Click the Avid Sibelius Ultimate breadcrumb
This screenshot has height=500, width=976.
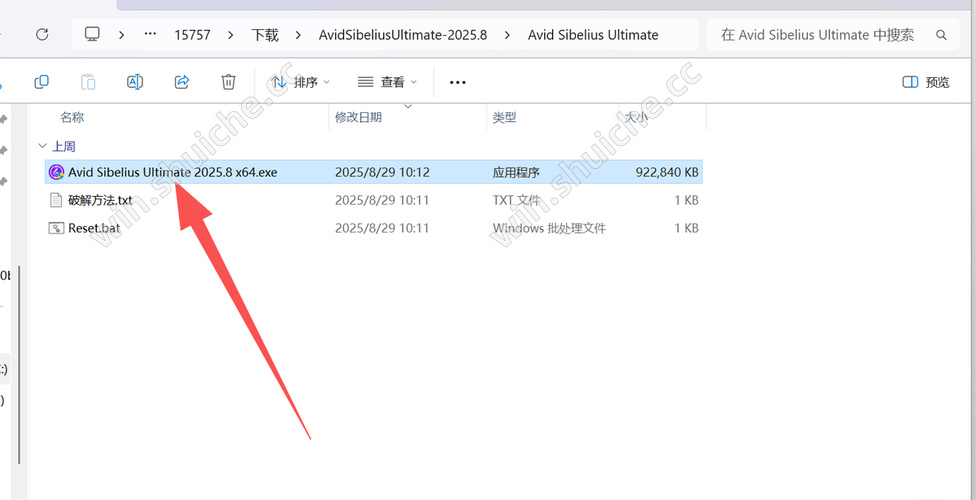coord(593,35)
